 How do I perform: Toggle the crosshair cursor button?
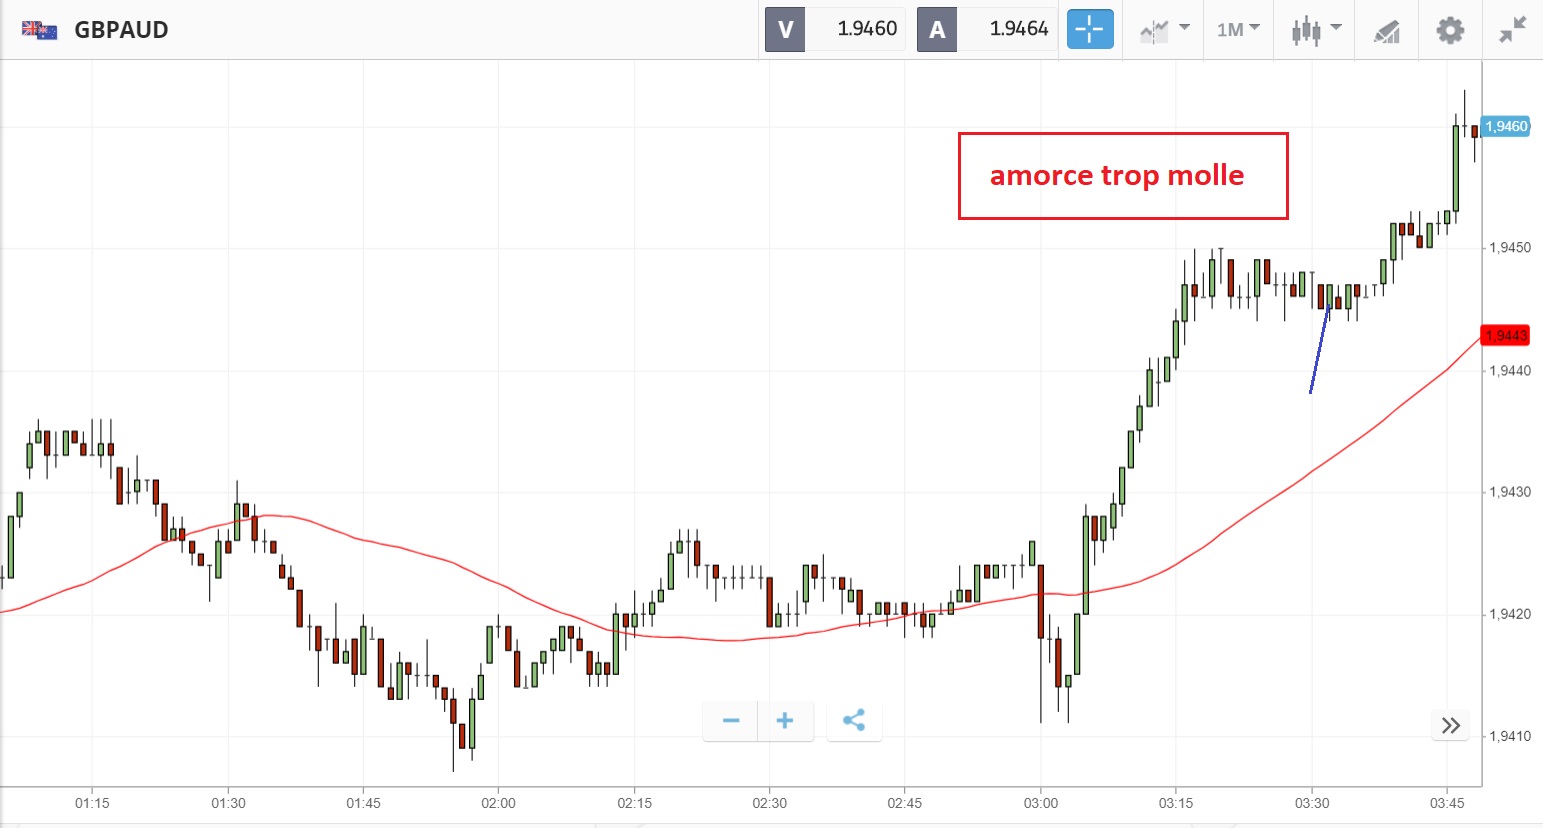point(1089,29)
